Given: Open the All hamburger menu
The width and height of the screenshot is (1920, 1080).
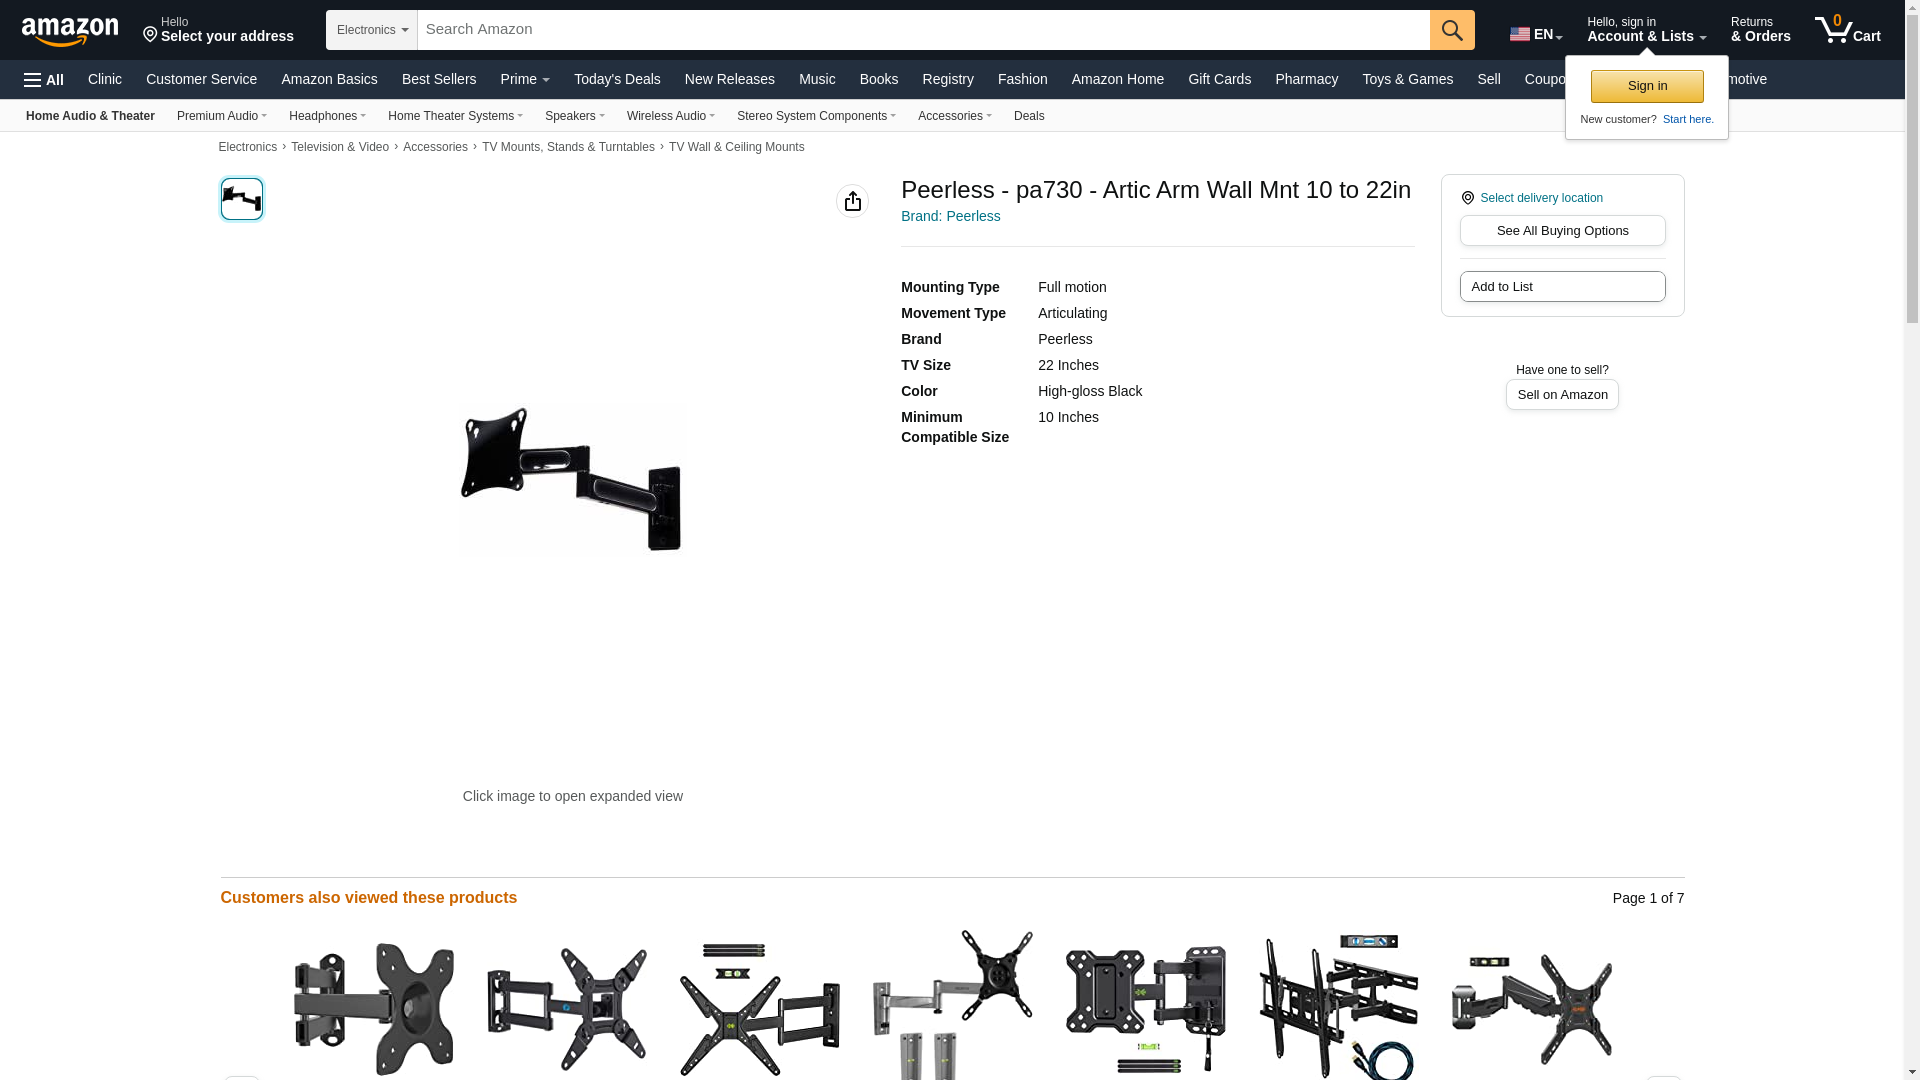Looking at the screenshot, I should (44, 80).
